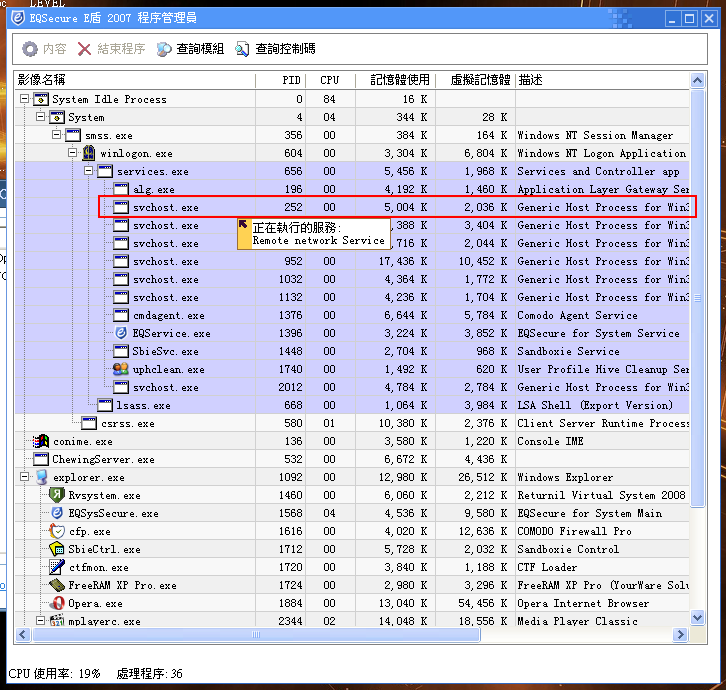Click the 結束程序 red X icon
The width and height of the screenshot is (726, 690).
[x=84, y=49]
